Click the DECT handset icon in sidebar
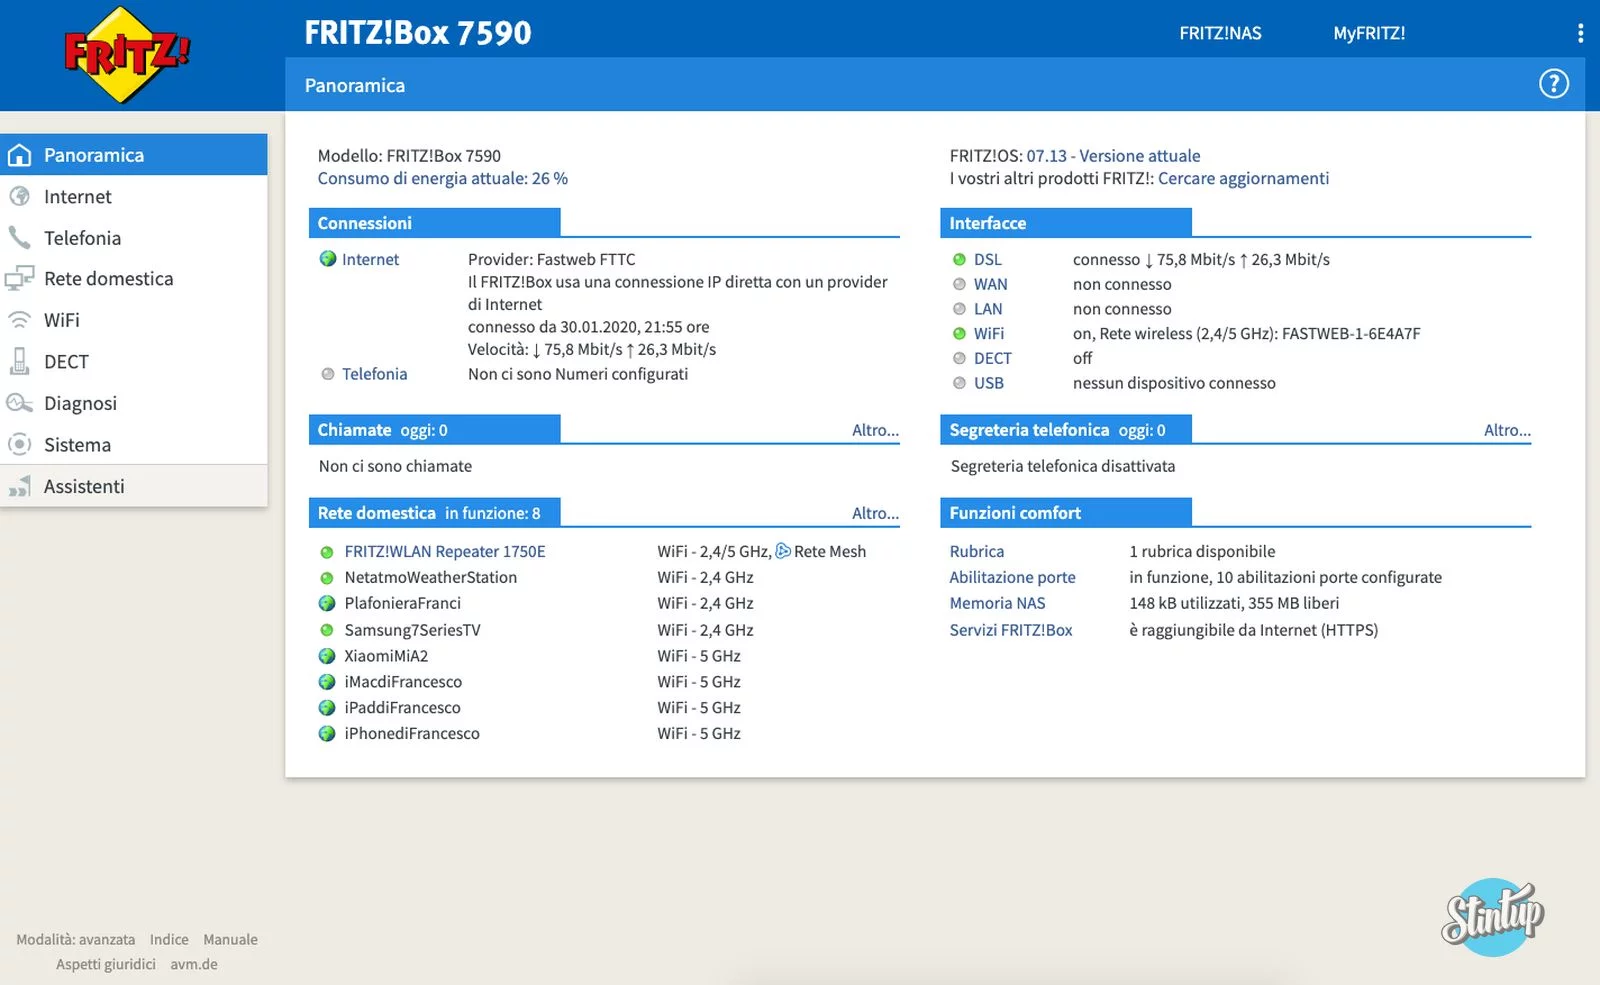The width and height of the screenshot is (1600, 985). (x=19, y=361)
